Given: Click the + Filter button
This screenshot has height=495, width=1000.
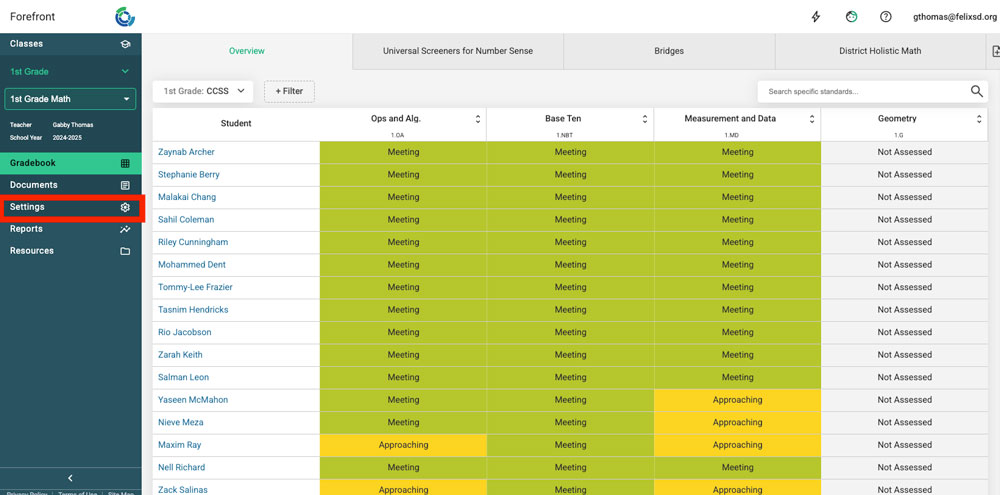Looking at the screenshot, I should pos(289,91).
